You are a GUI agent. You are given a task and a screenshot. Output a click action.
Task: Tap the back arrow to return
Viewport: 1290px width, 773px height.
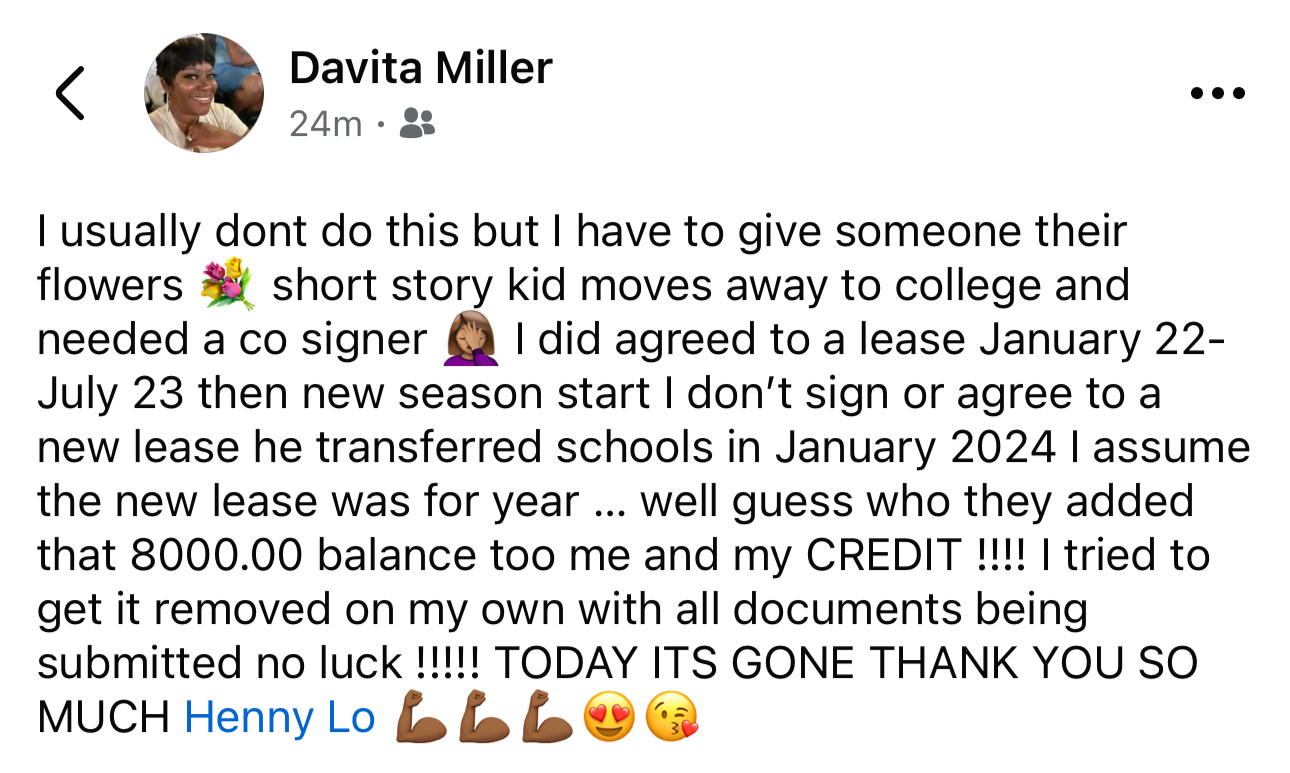click(69, 93)
